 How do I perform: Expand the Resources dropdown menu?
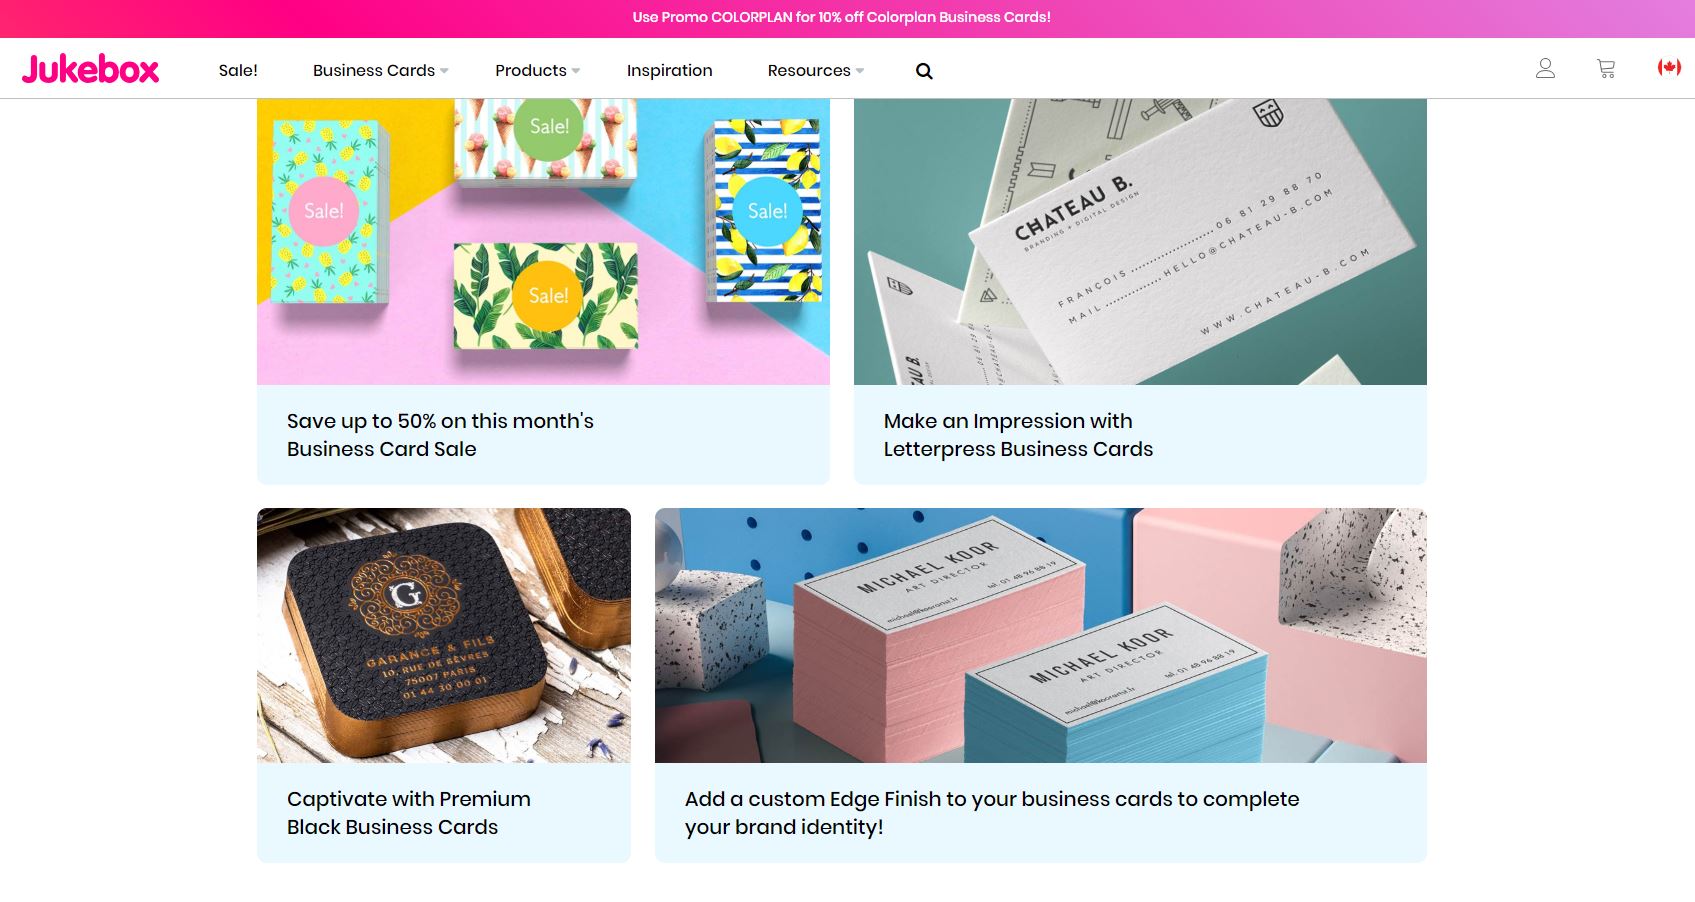point(815,70)
